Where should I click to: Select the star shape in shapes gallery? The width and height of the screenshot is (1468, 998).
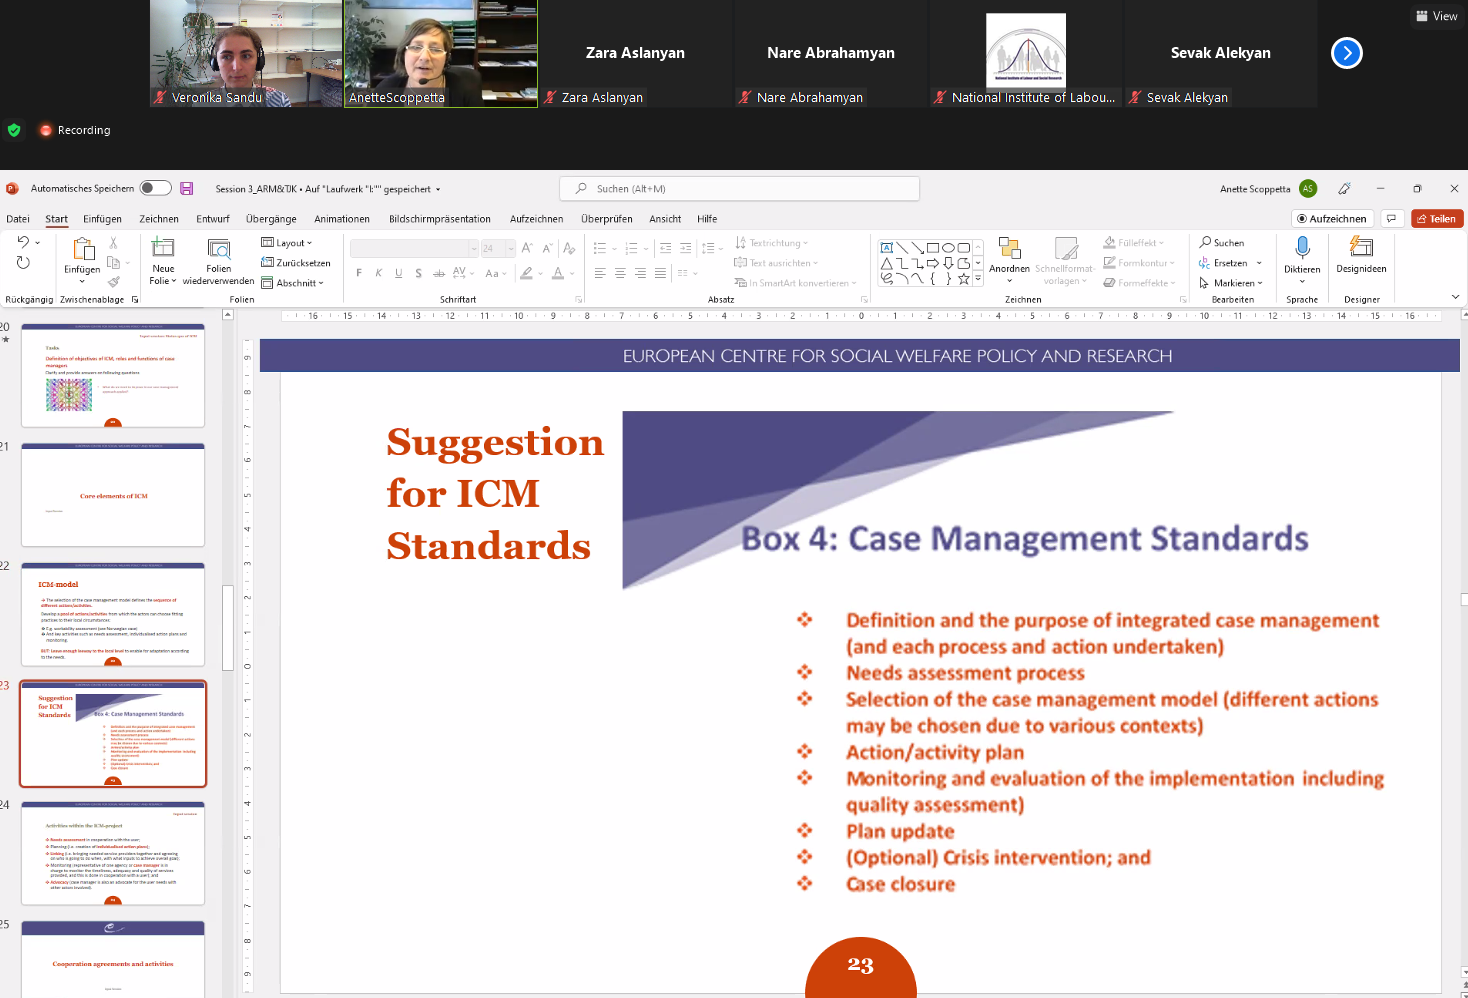click(963, 279)
